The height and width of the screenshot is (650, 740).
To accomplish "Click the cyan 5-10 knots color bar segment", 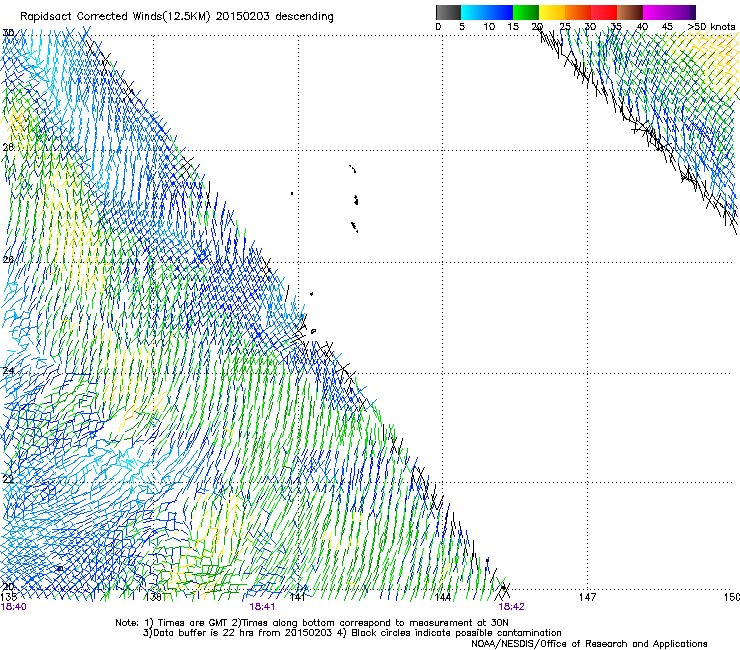I will (x=474, y=12).
